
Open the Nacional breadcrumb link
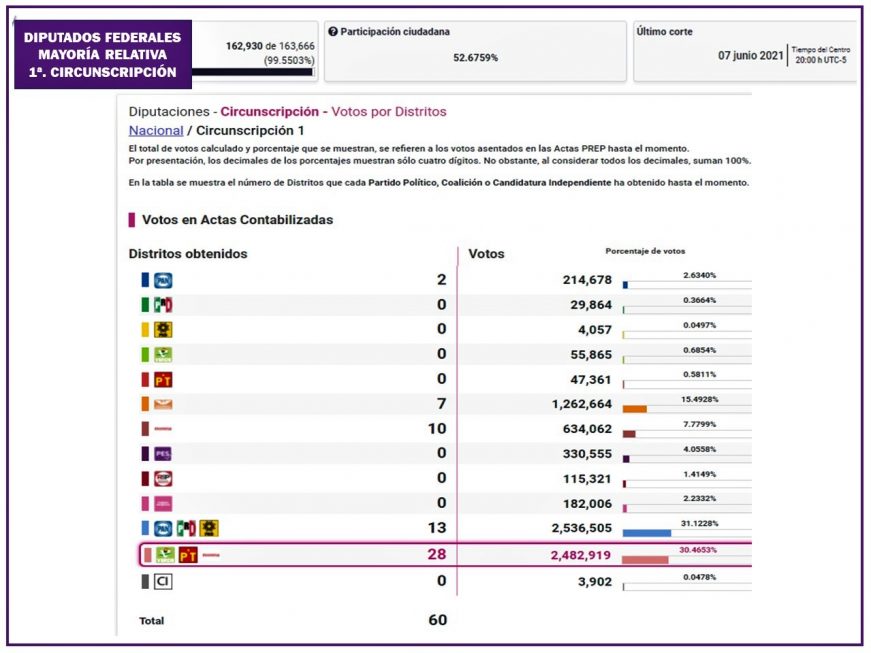point(156,130)
